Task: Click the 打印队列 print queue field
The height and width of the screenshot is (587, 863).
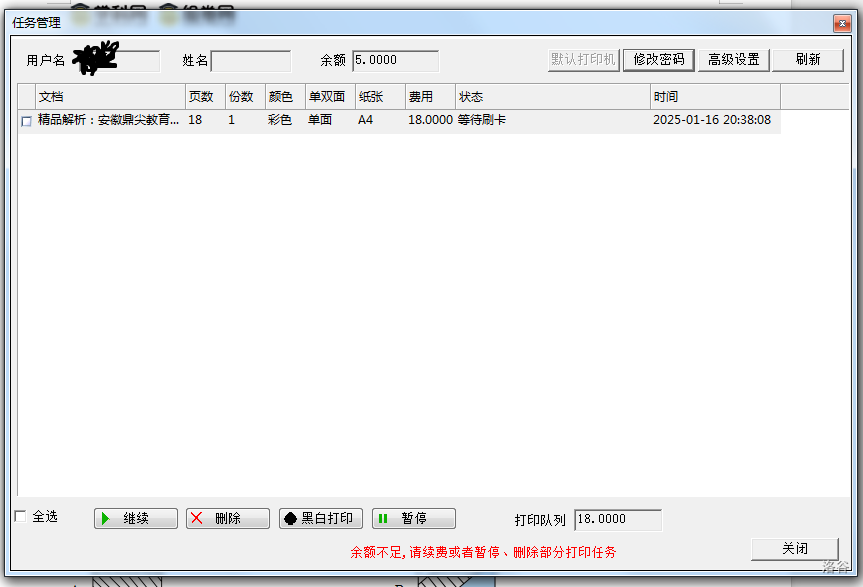Action: (x=617, y=520)
